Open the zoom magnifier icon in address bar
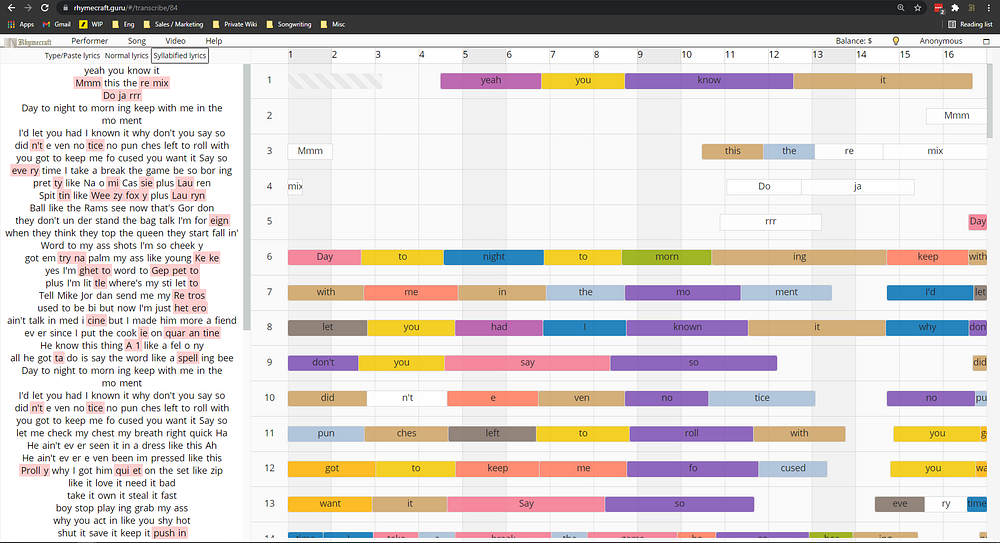Screen dimensions: 1000x543 click(x=901, y=8)
